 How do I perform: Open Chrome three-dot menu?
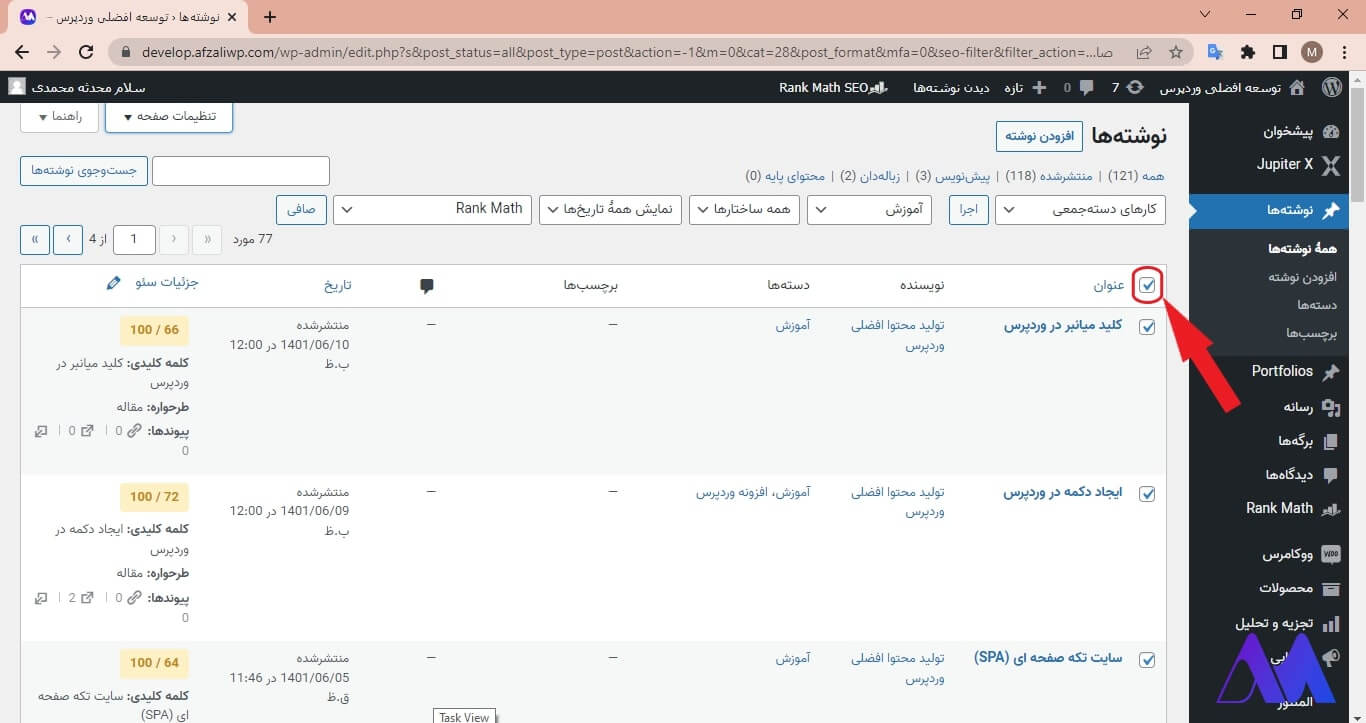[1344, 52]
